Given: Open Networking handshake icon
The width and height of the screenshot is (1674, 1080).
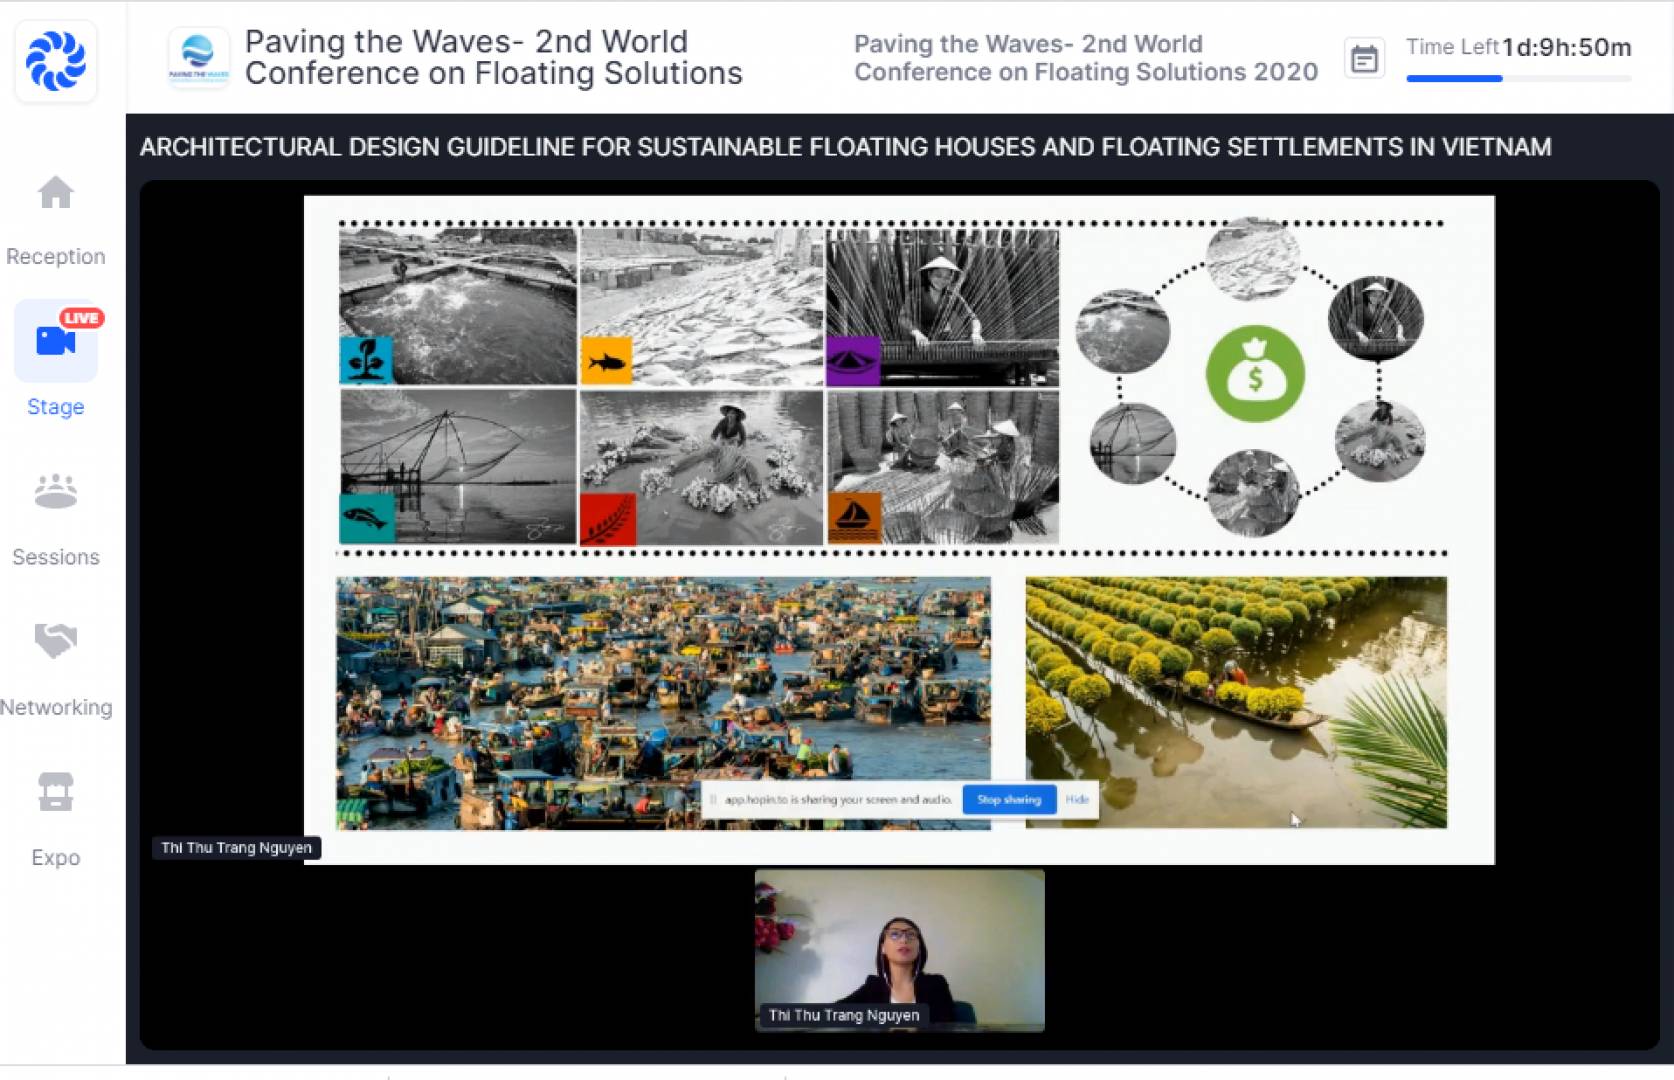Looking at the screenshot, I should coord(56,640).
